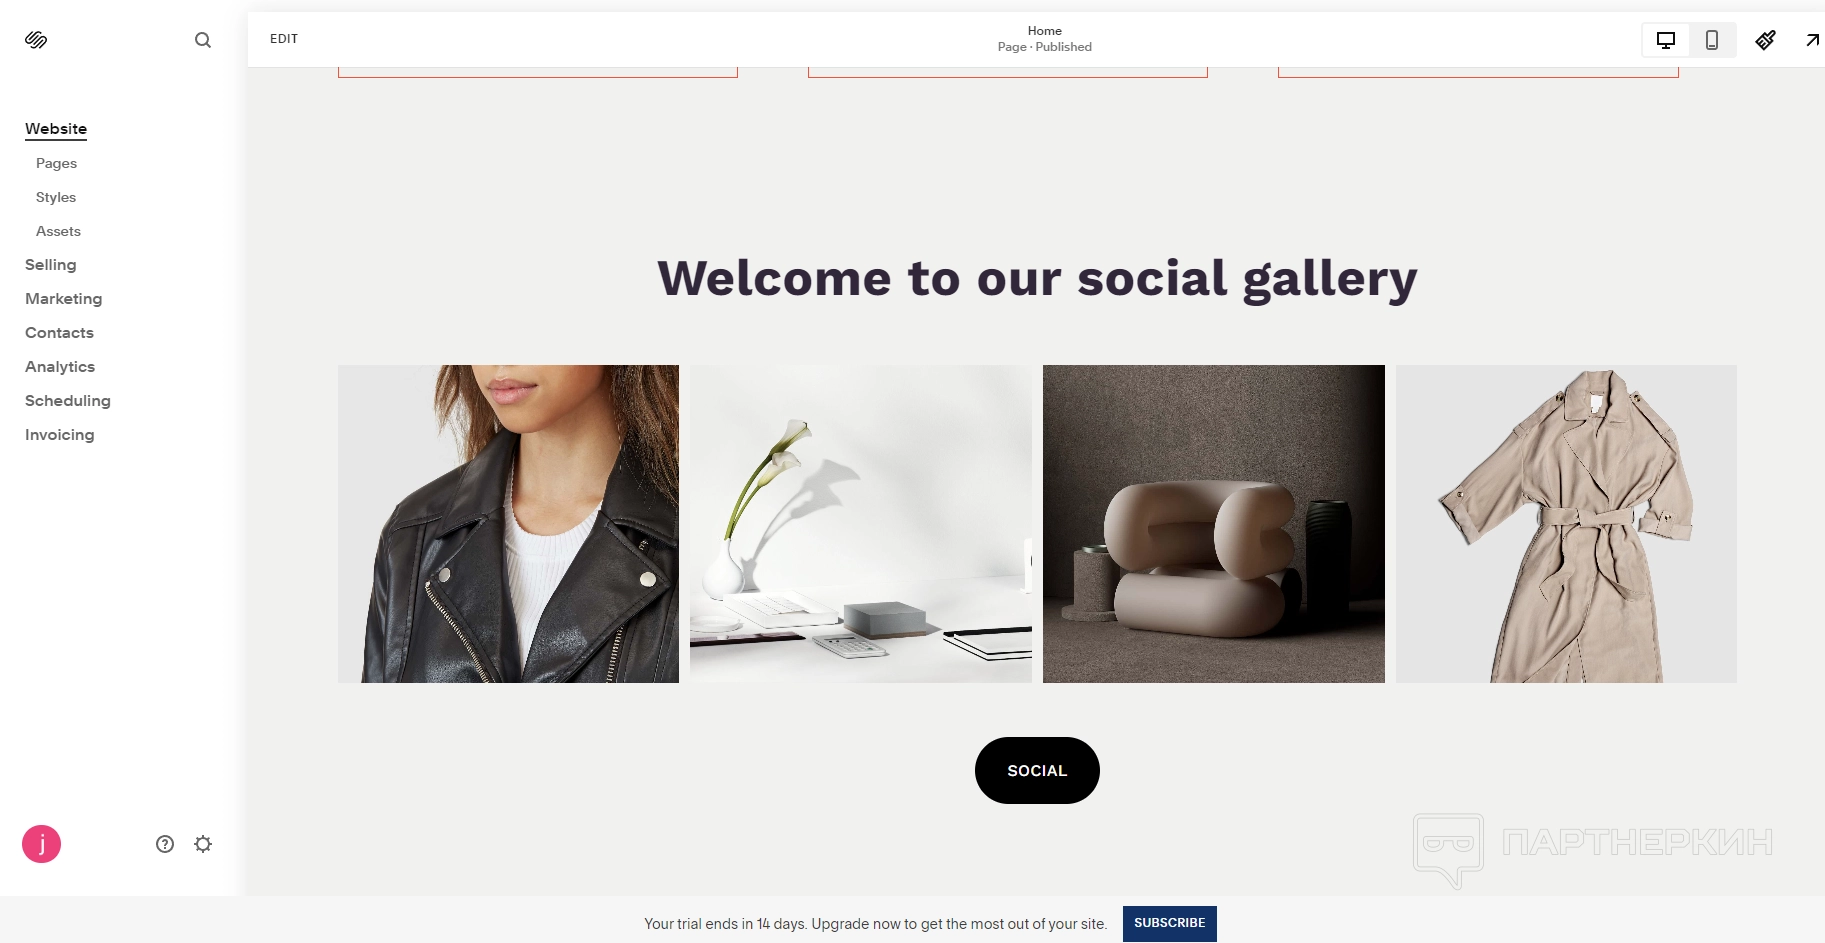Open the Selling menu

pos(51,265)
